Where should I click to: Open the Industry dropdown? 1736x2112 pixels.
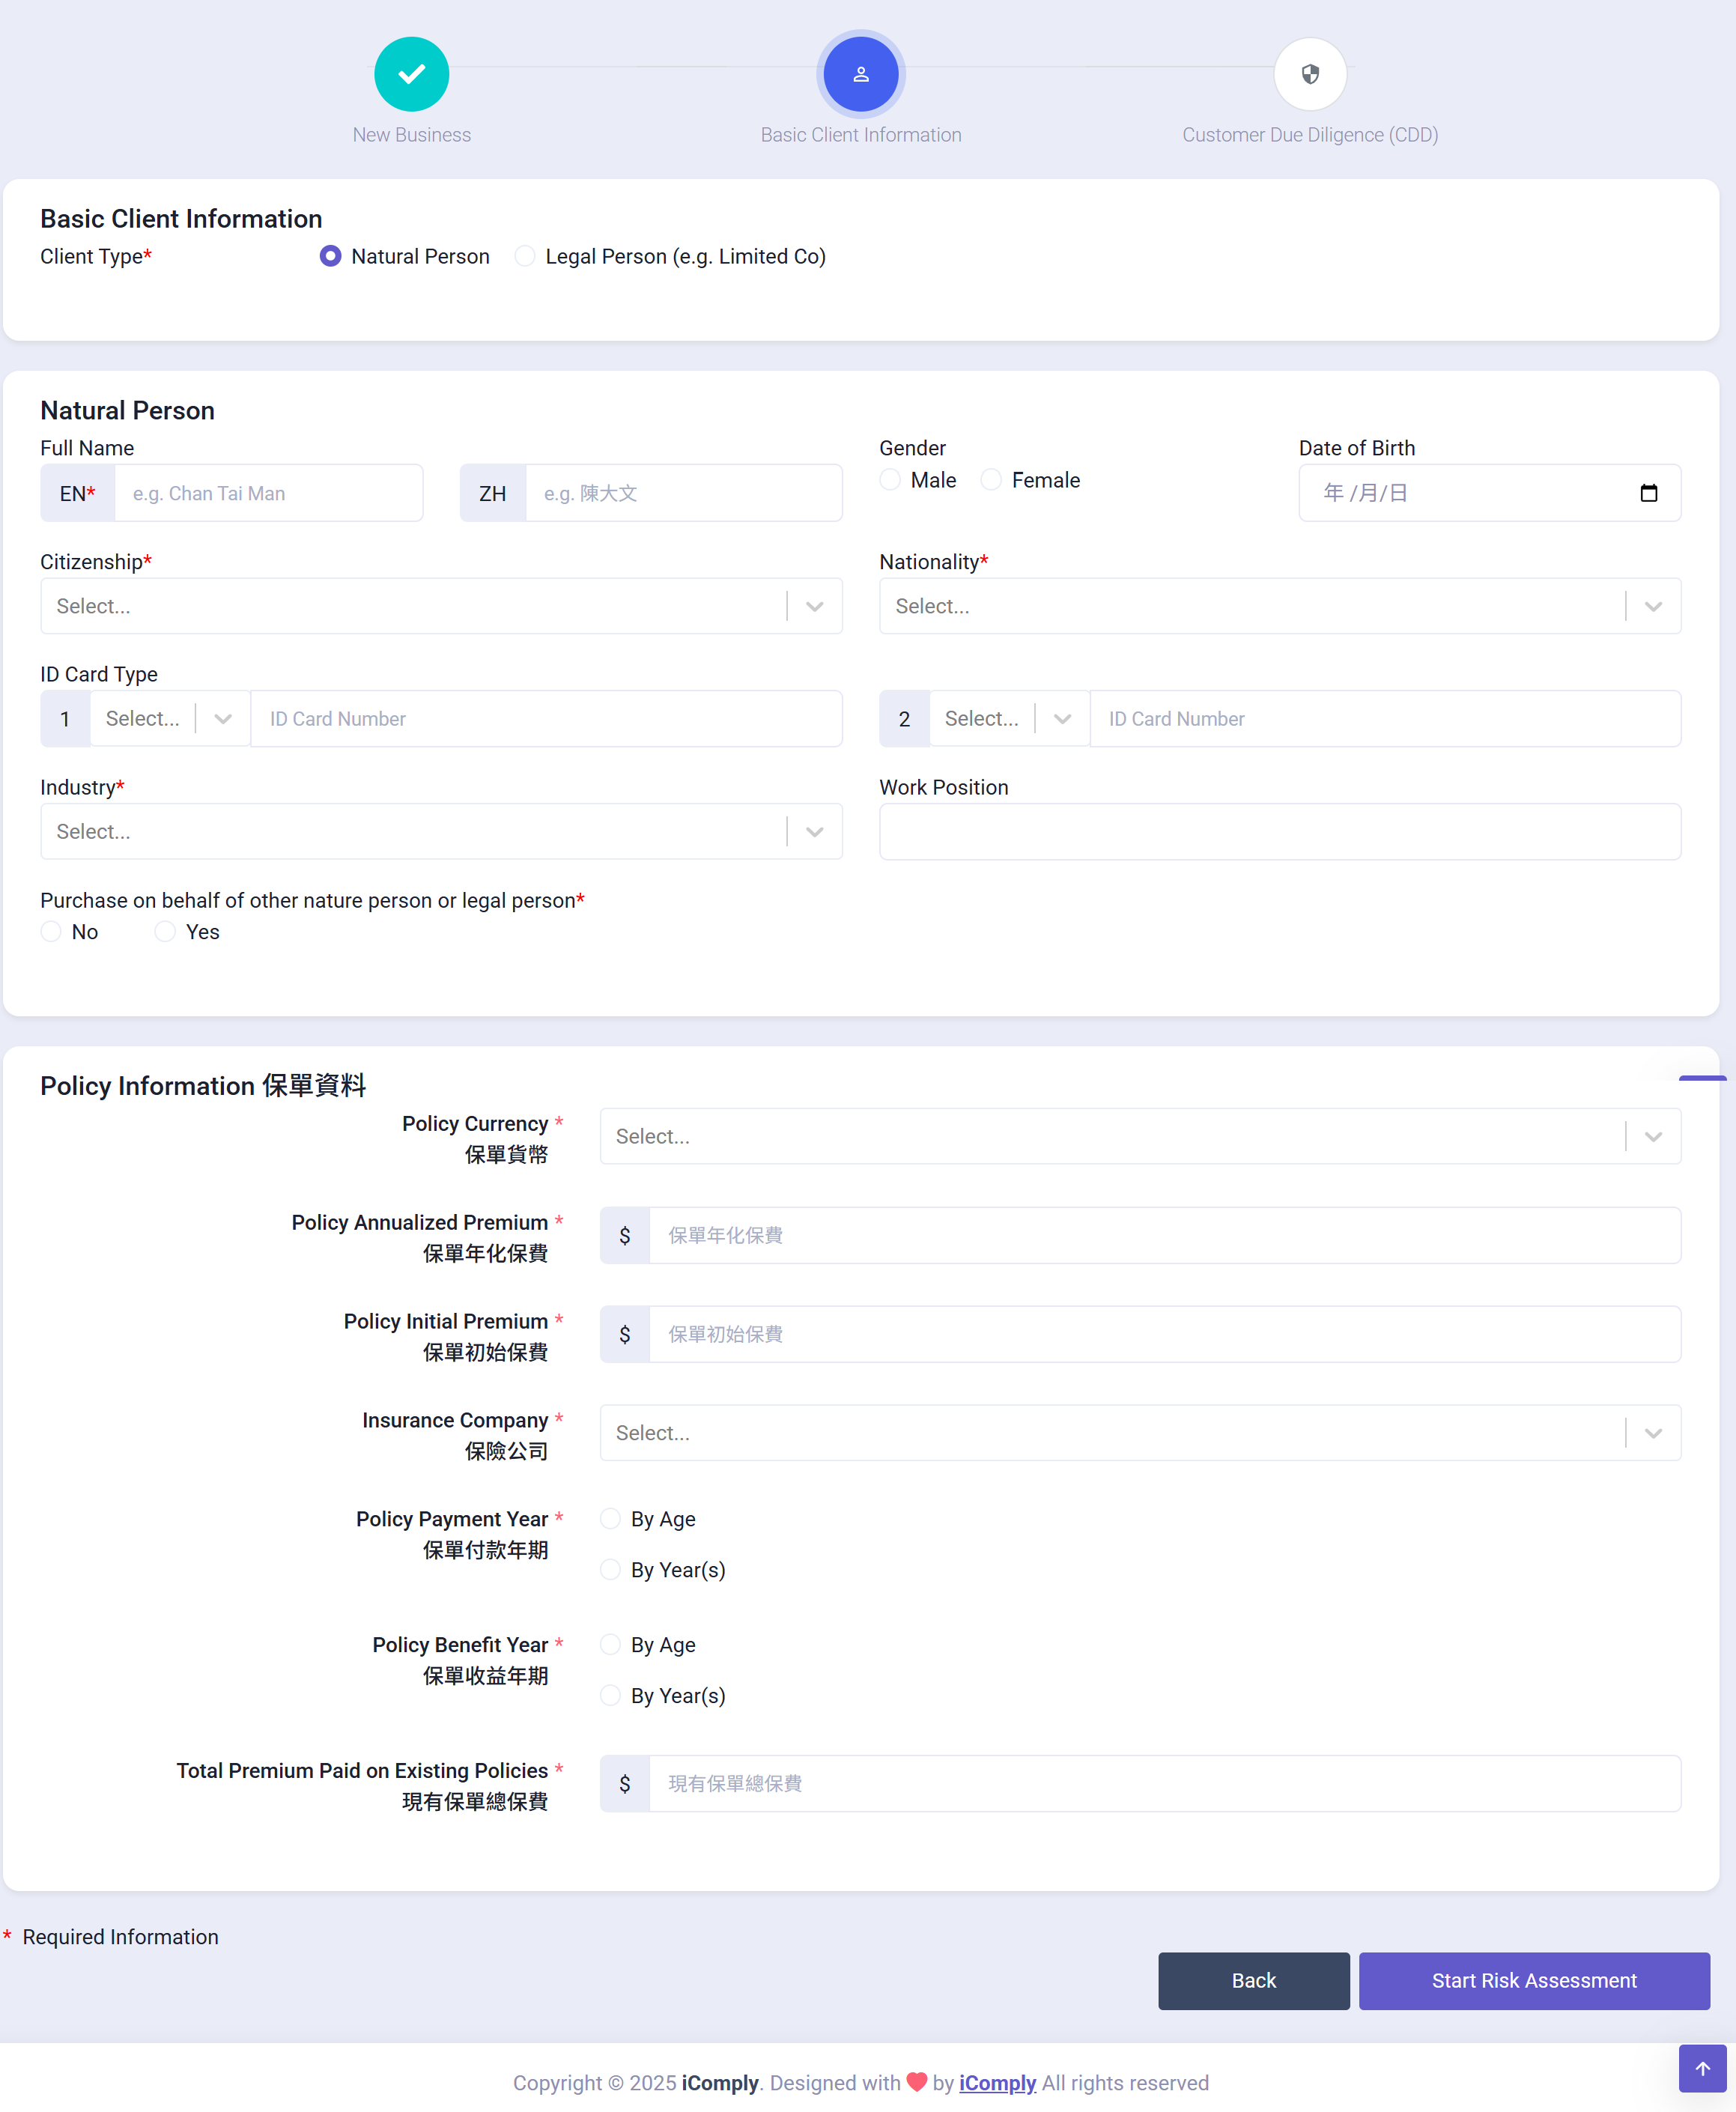(441, 832)
